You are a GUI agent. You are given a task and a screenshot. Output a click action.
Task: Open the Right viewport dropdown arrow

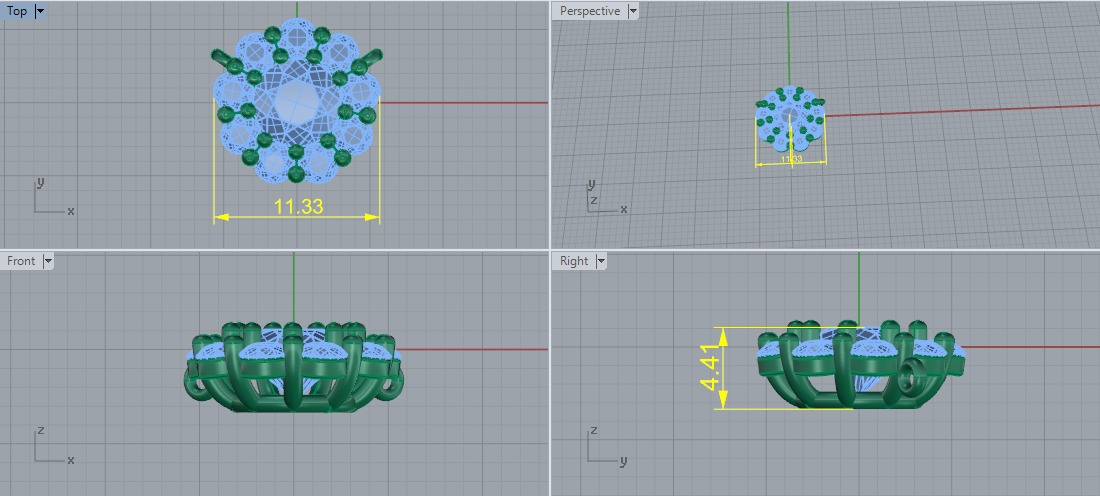point(601,261)
